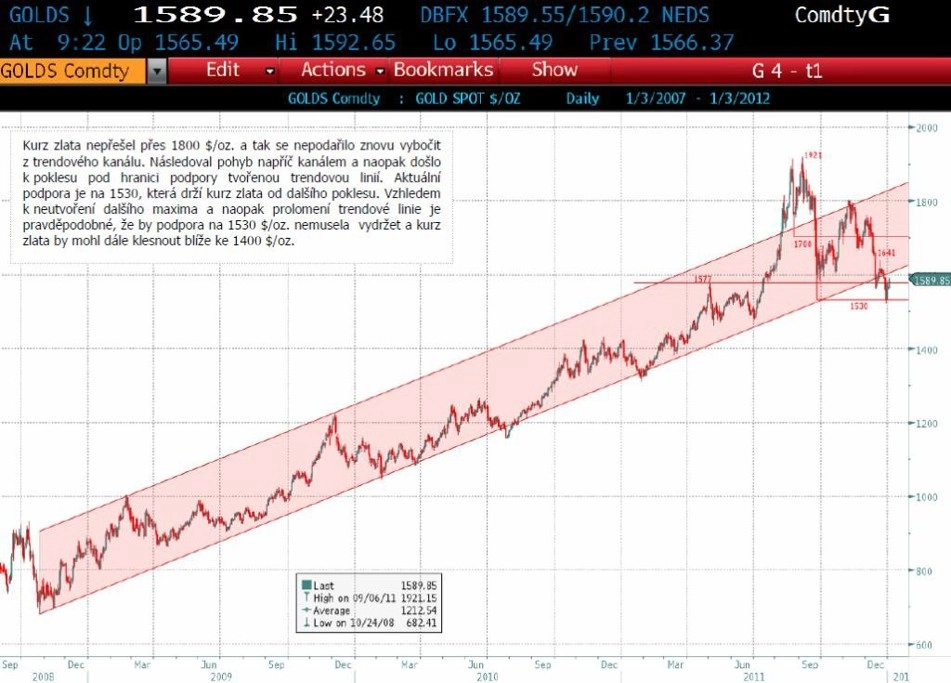Image resolution: width=951 pixels, height=683 pixels.
Task: Open the Edit menu
Action: 223,70
